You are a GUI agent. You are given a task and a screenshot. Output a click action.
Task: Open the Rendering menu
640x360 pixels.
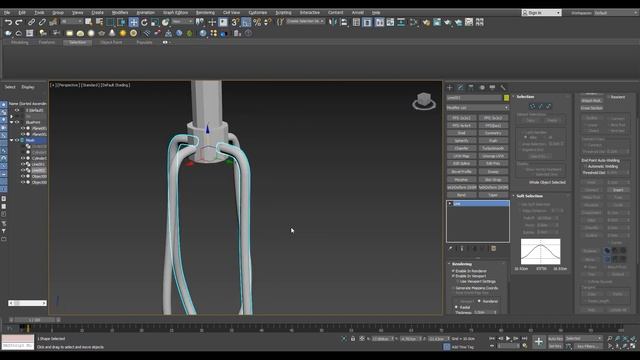pyautogui.click(x=205, y=13)
